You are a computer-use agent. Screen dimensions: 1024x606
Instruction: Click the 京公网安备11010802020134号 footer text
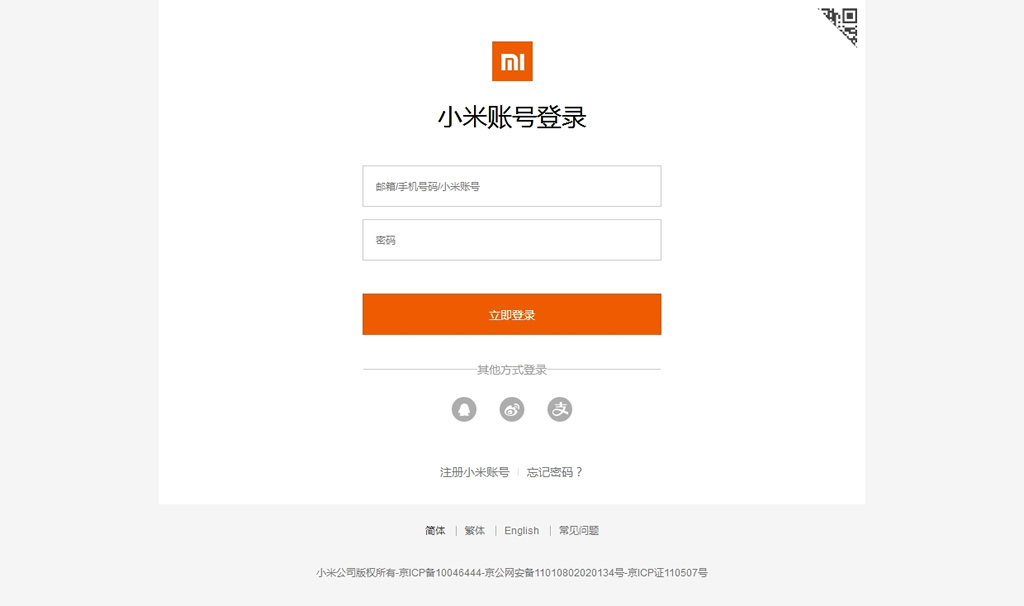[554, 573]
